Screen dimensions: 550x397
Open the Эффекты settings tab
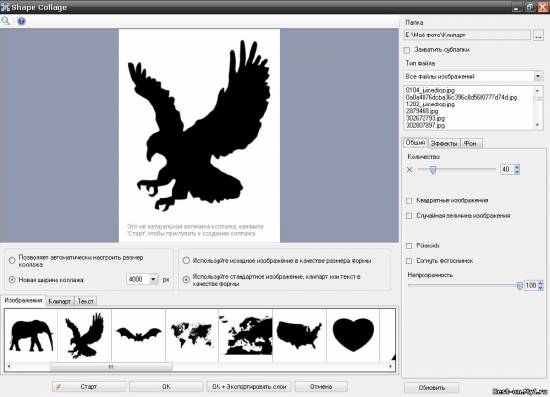click(444, 143)
